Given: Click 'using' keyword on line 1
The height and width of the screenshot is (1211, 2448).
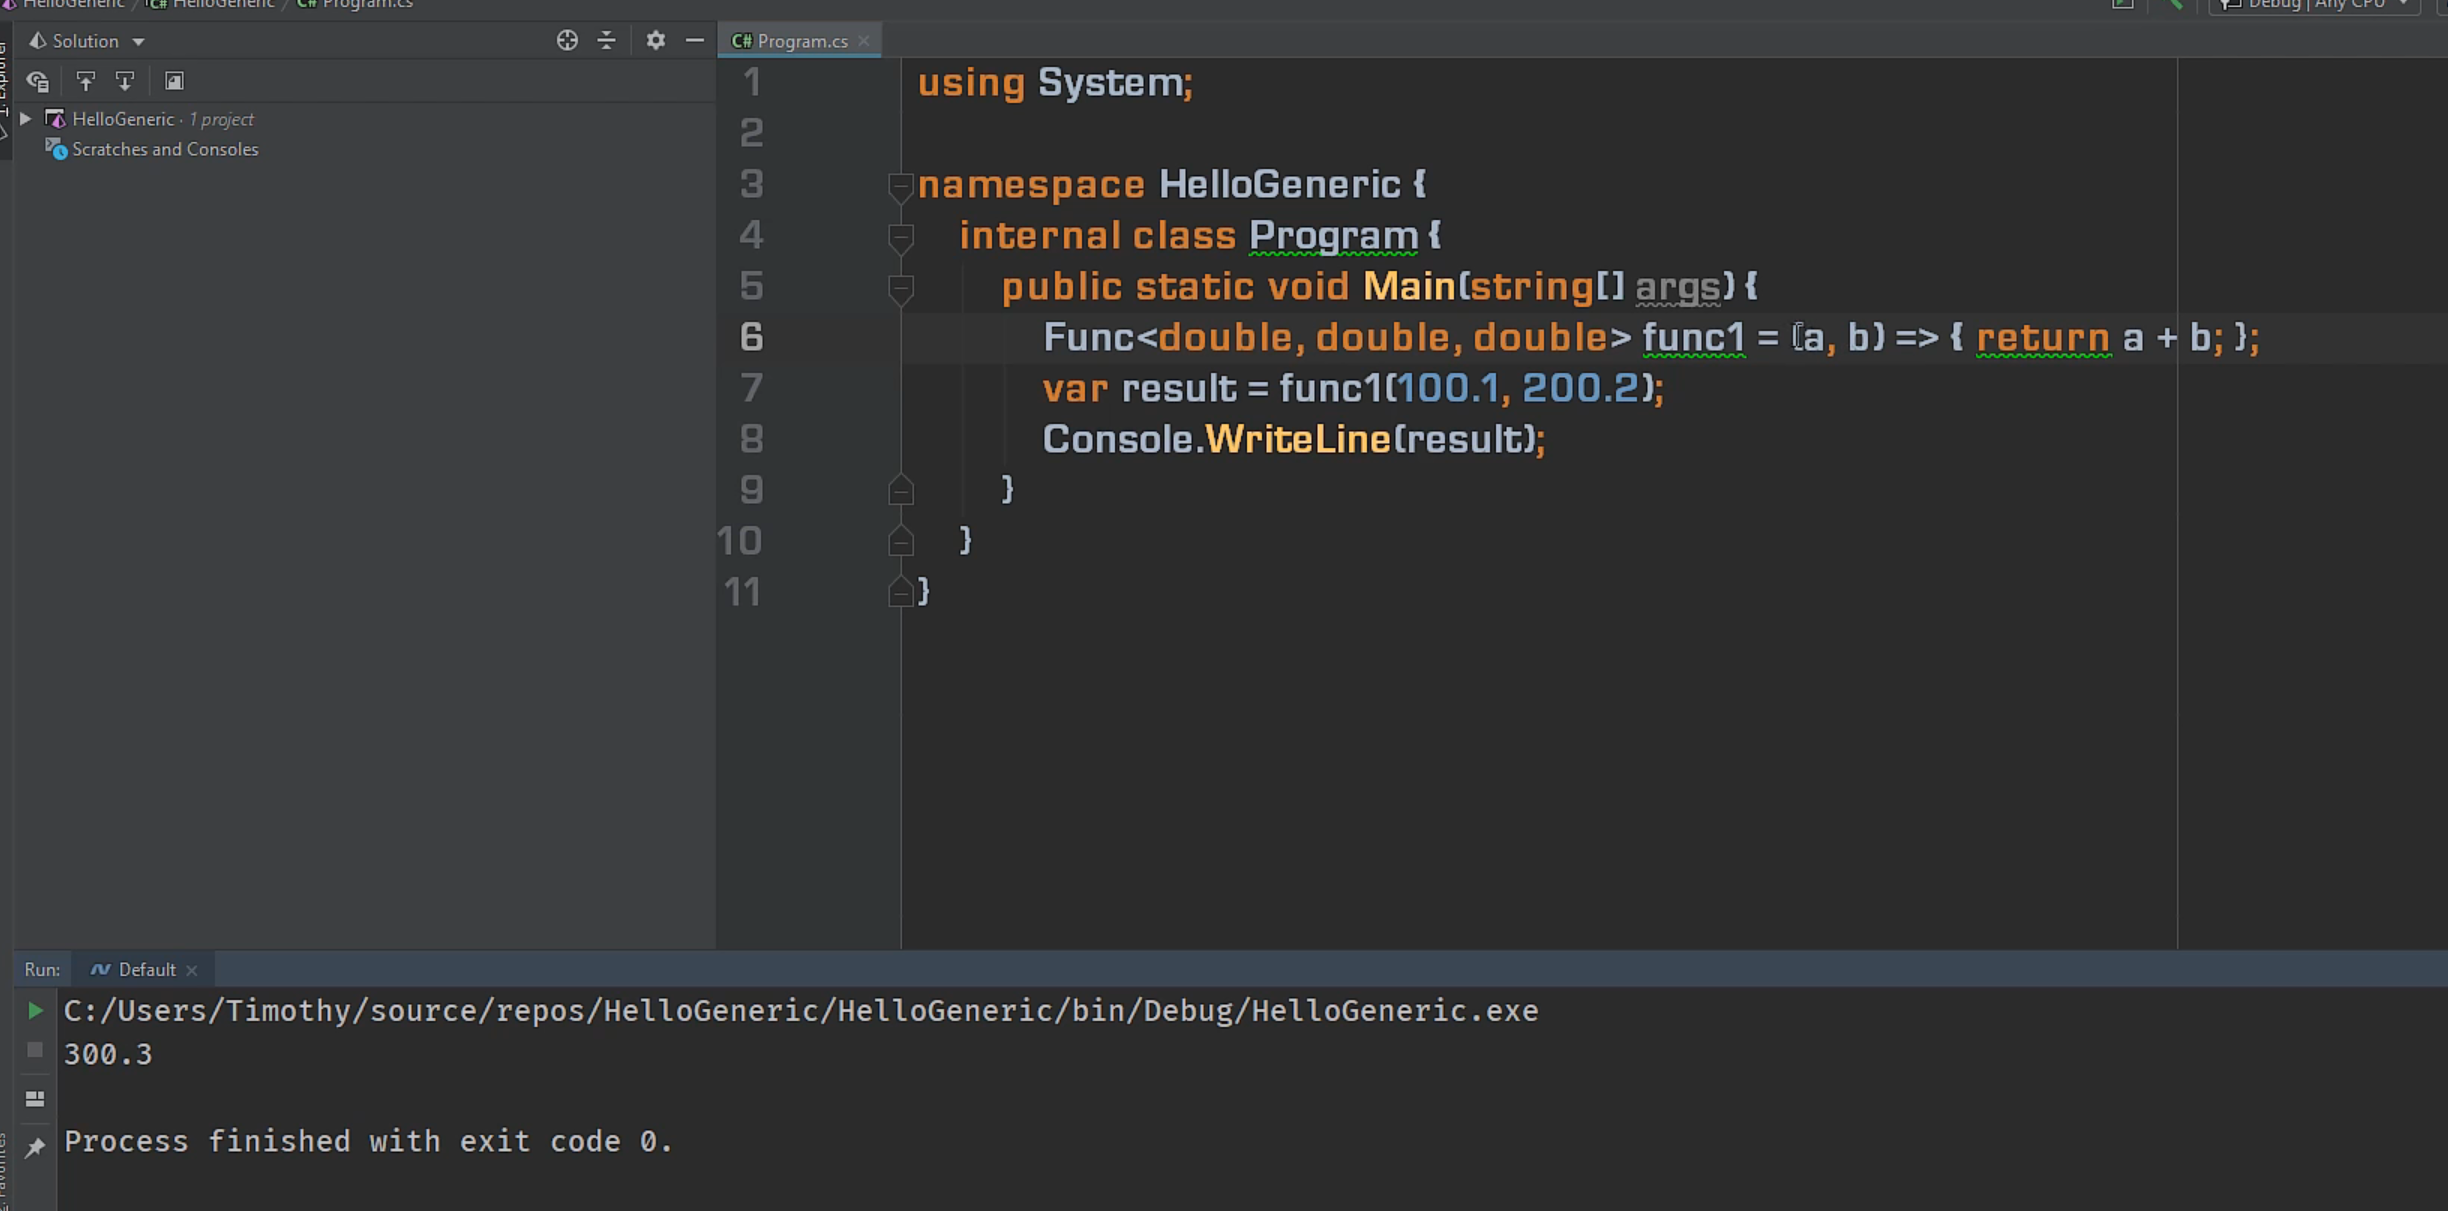Looking at the screenshot, I should (971, 83).
